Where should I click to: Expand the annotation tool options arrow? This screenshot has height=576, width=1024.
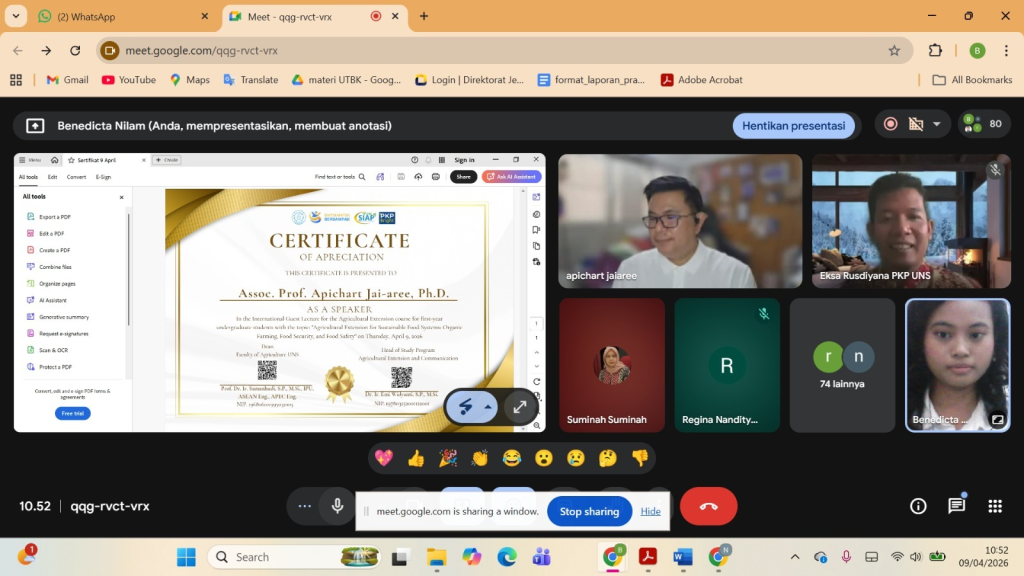(x=488, y=407)
